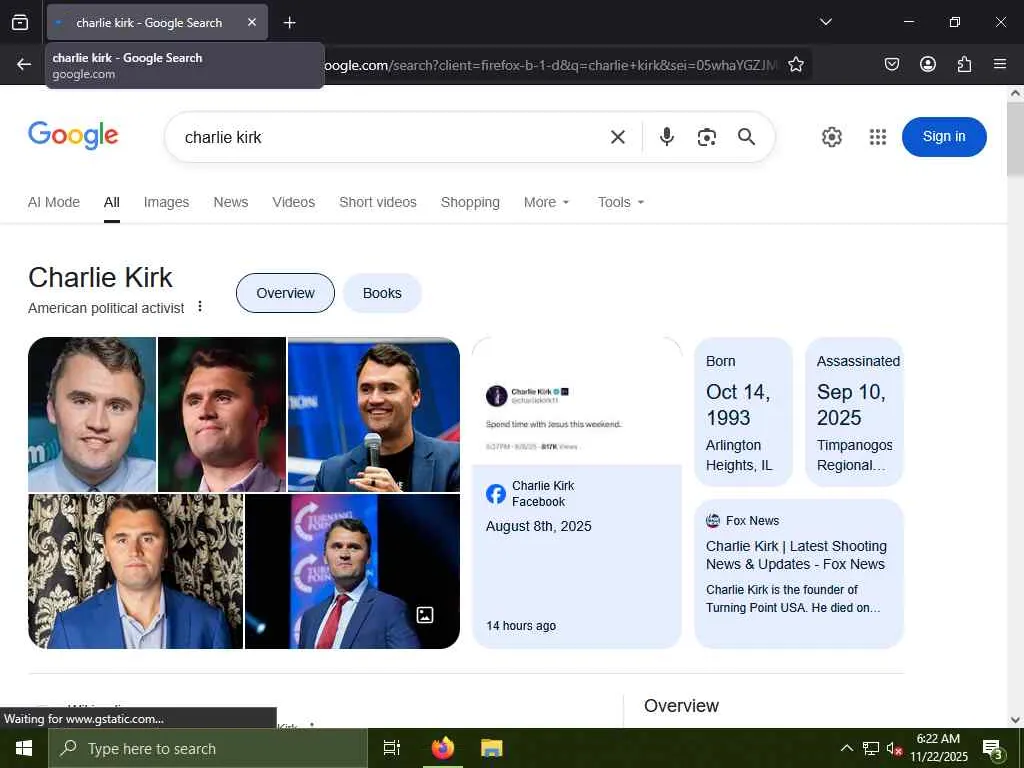The width and height of the screenshot is (1024, 768).
Task: Open the dark green background portrait thumbnail
Action: [x=222, y=414]
